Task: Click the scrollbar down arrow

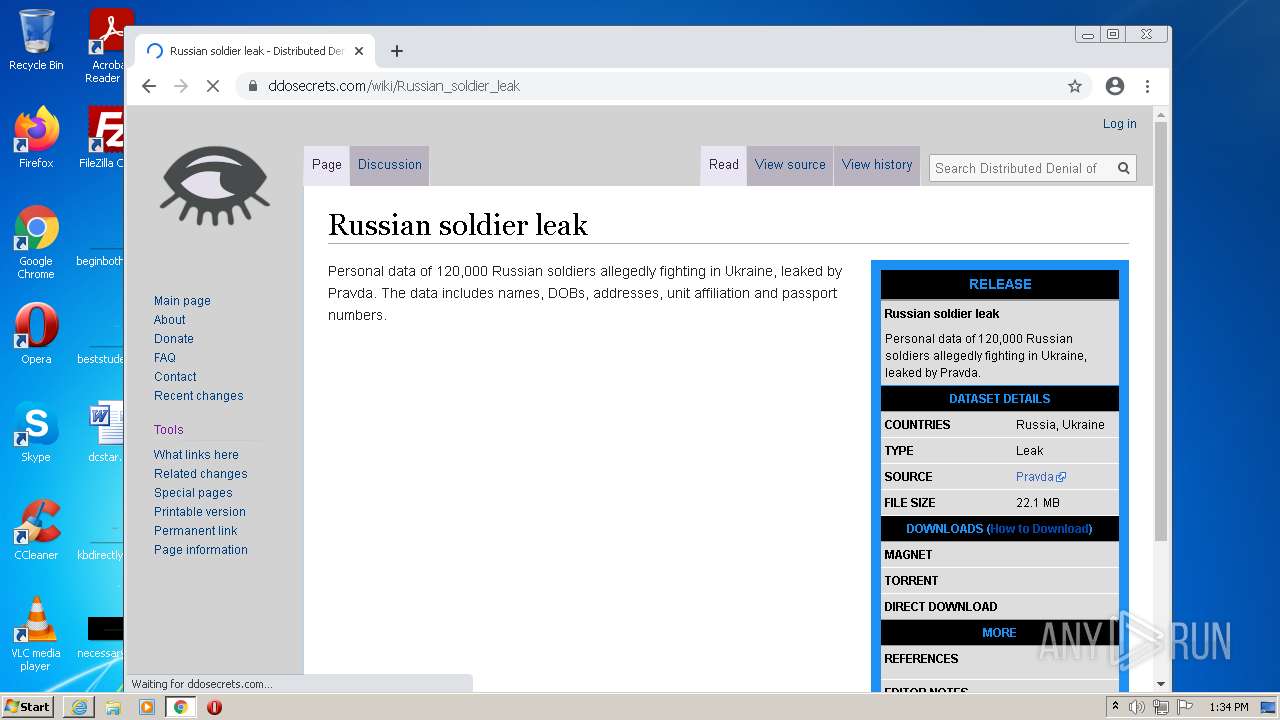Action: pos(1161,684)
